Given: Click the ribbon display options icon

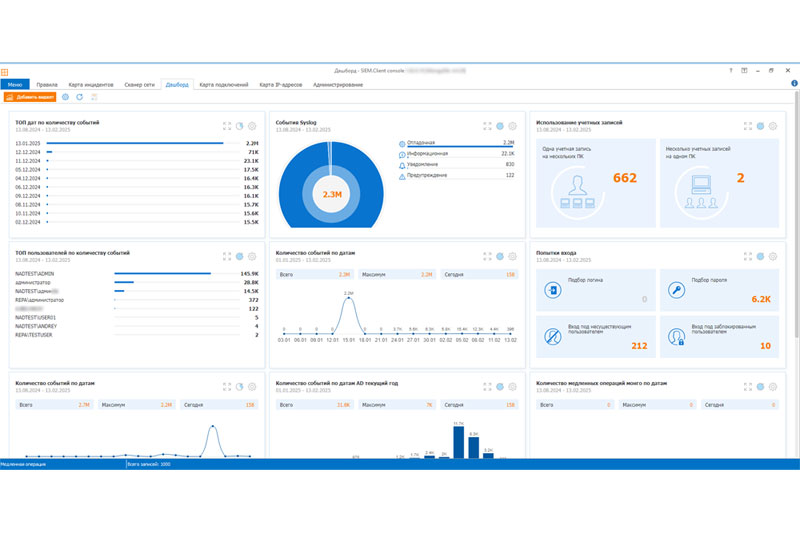Looking at the screenshot, I should [744, 70].
